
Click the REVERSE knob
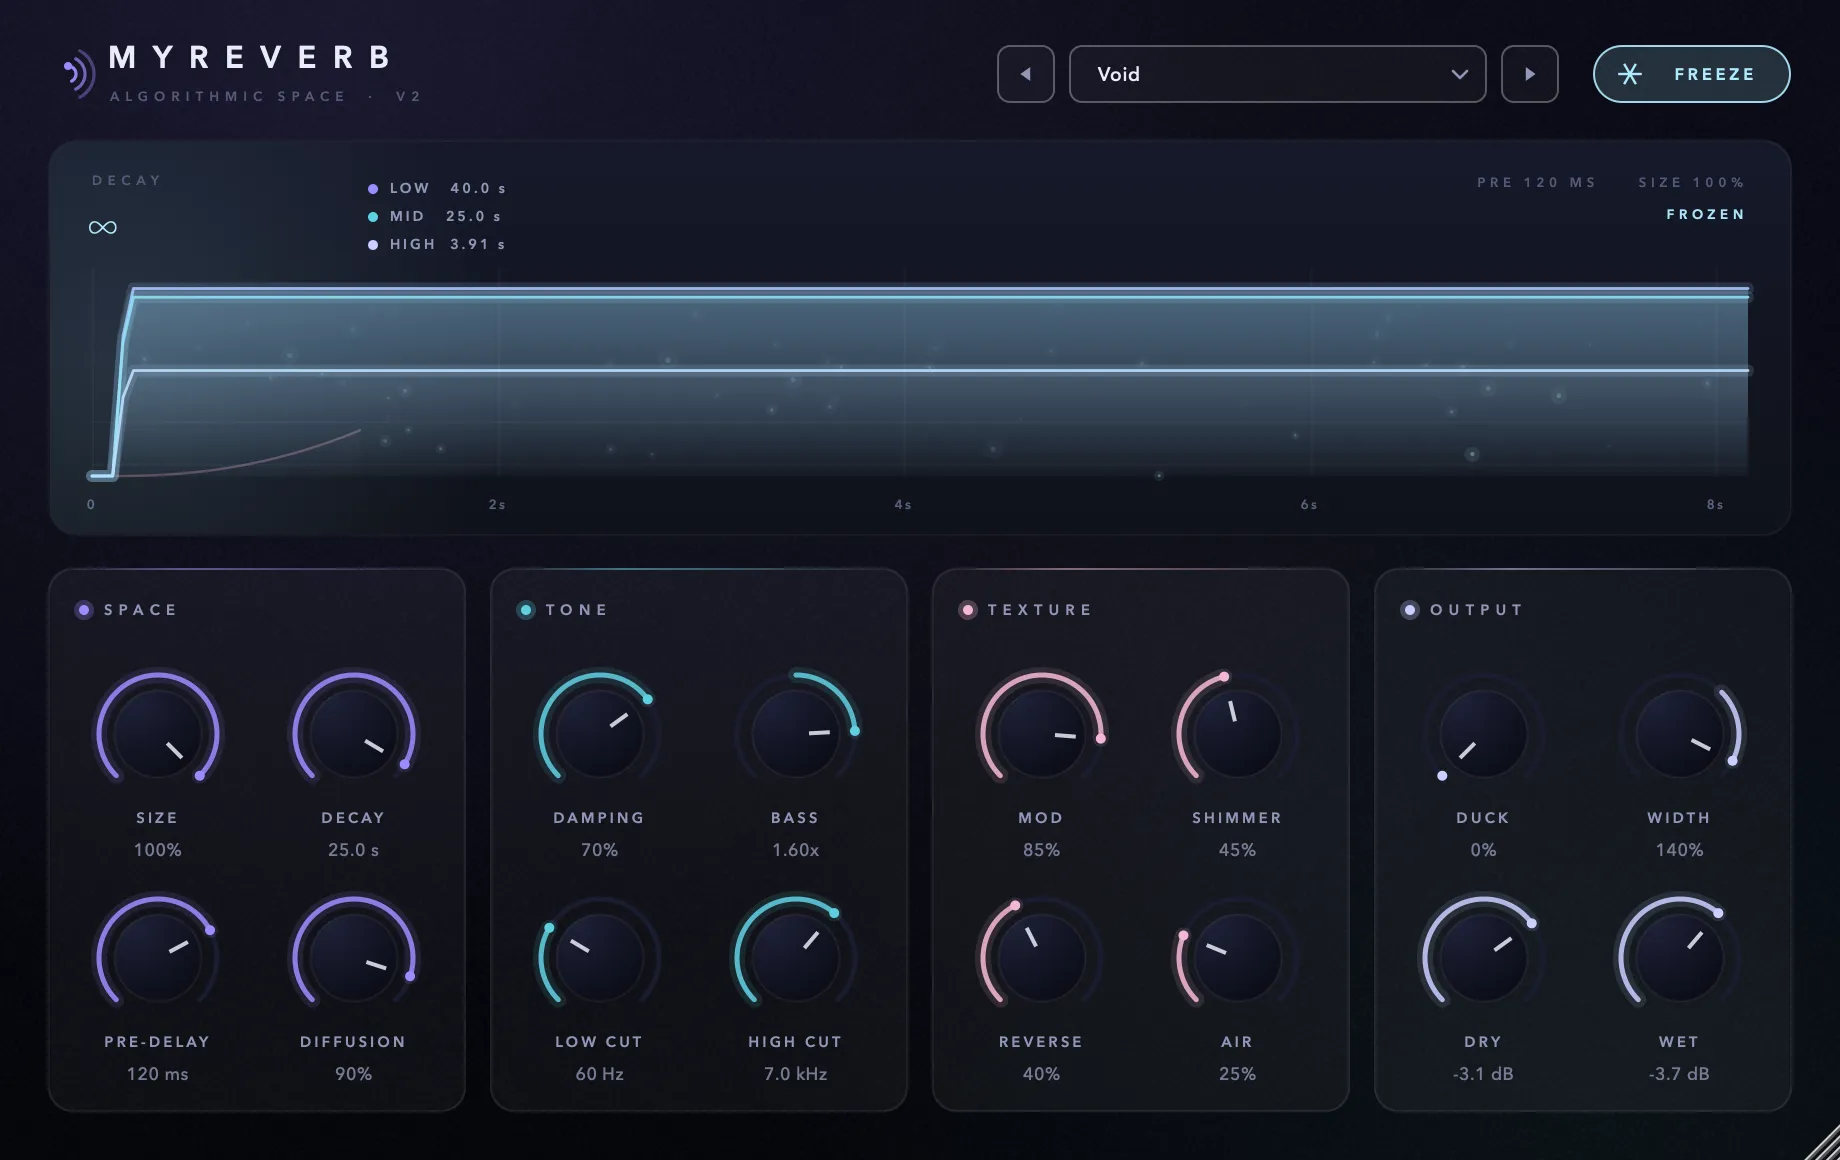(x=1041, y=957)
